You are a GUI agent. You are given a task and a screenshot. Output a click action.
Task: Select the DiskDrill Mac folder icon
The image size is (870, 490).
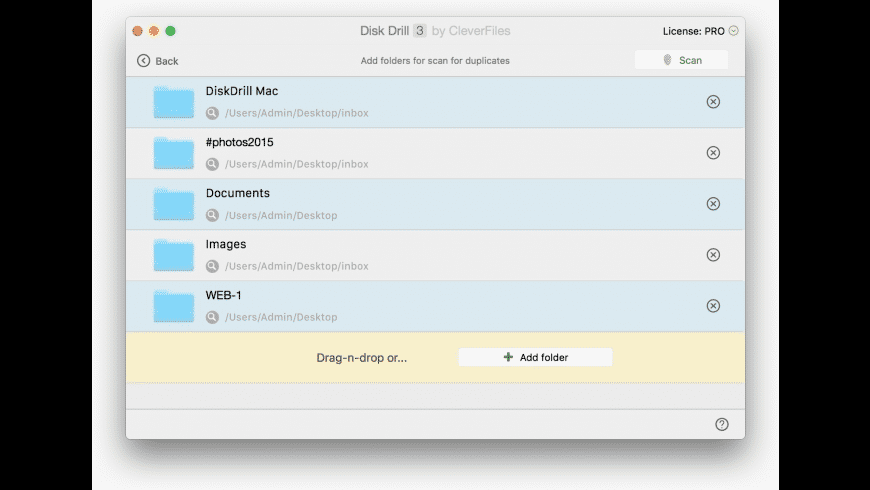coord(173,102)
